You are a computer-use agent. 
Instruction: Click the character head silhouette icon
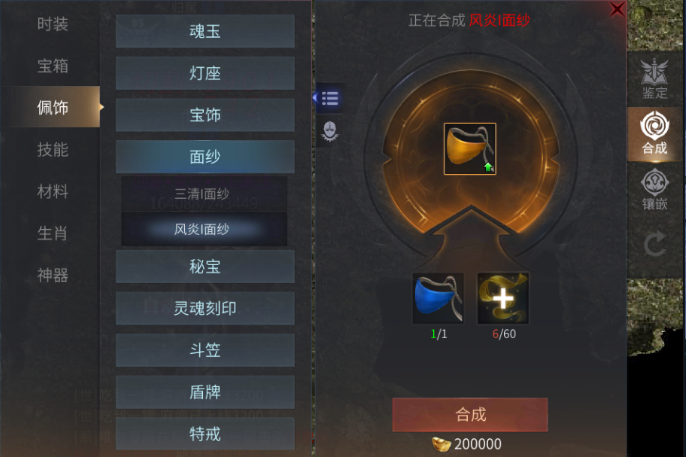pos(329,131)
